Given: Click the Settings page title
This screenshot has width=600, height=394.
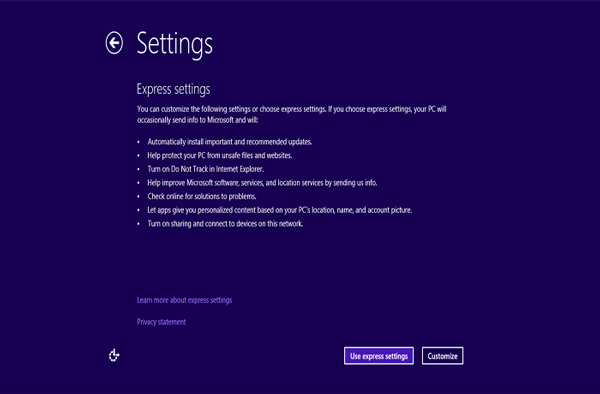Looking at the screenshot, I should [174, 45].
